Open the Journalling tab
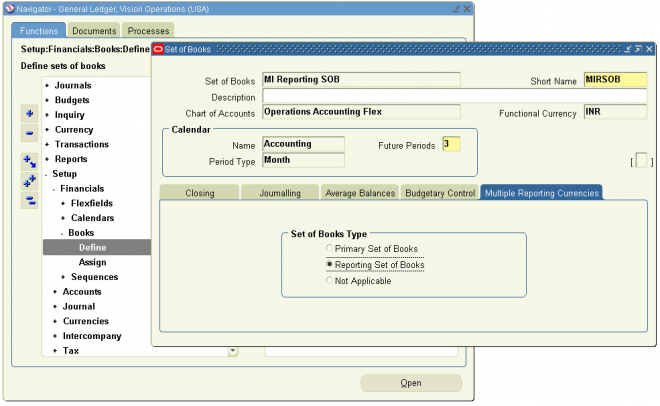660x406 pixels. pyautogui.click(x=280, y=193)
